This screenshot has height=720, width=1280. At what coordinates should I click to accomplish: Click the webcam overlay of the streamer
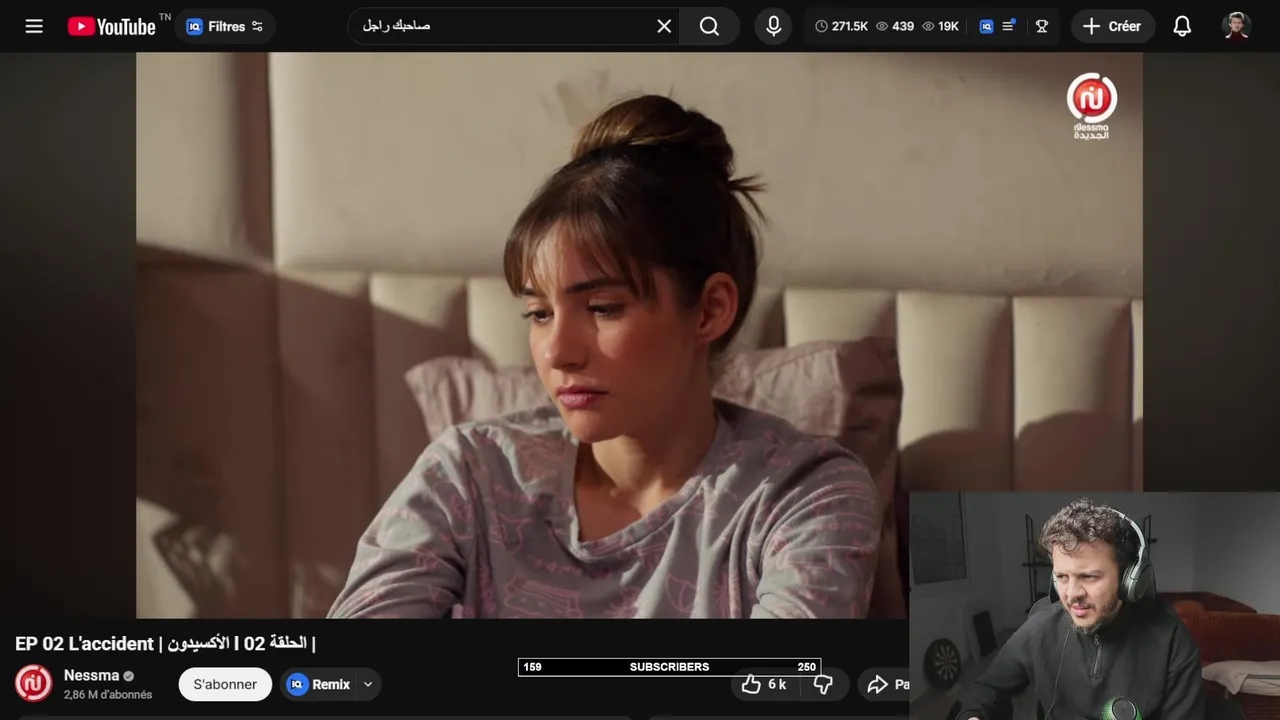1095,605
